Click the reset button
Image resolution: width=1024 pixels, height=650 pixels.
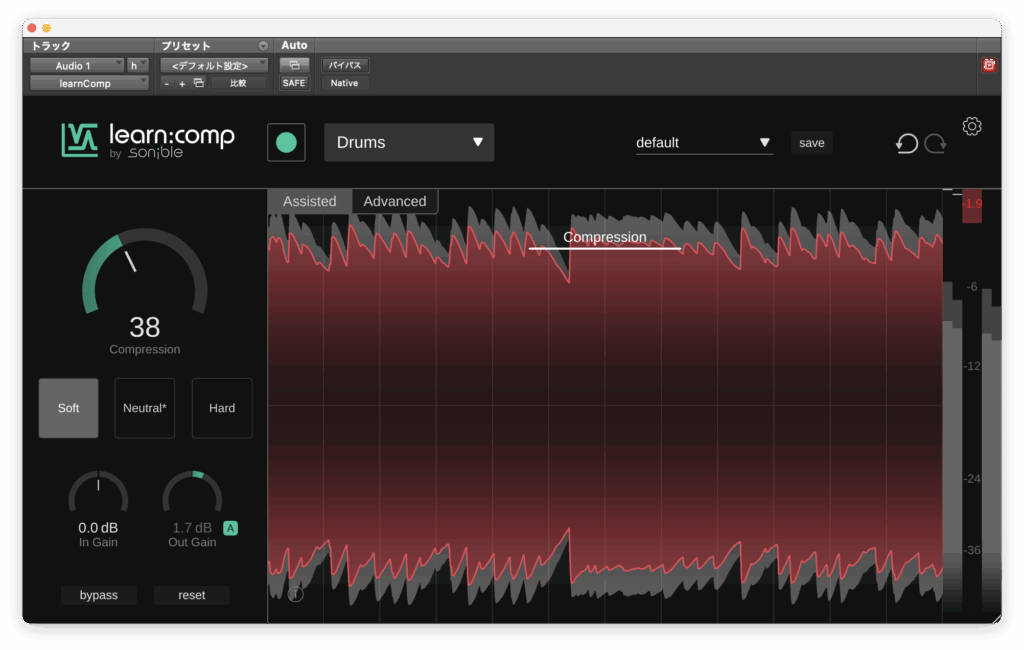pos(191,595)
